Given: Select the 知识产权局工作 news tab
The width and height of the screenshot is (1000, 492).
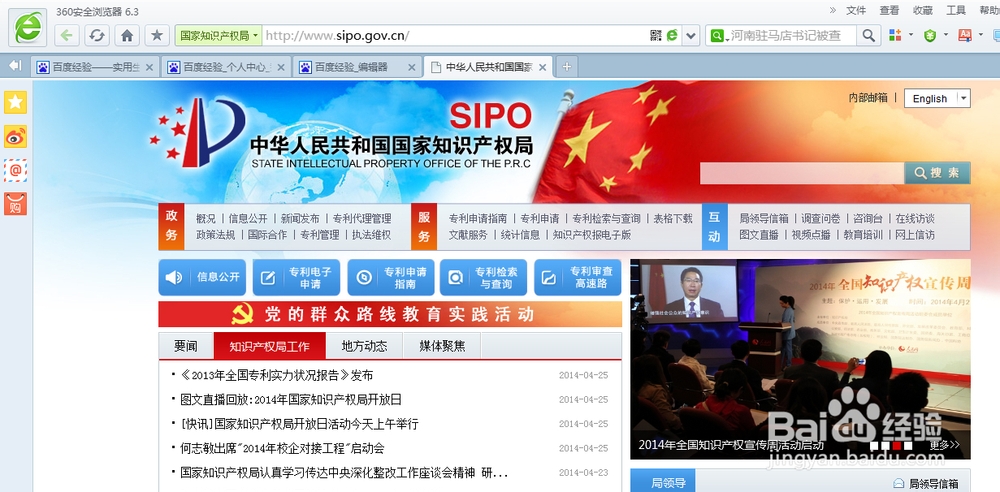Looking at the screenshot, I should pyautogui.click(x=269, y=347).
